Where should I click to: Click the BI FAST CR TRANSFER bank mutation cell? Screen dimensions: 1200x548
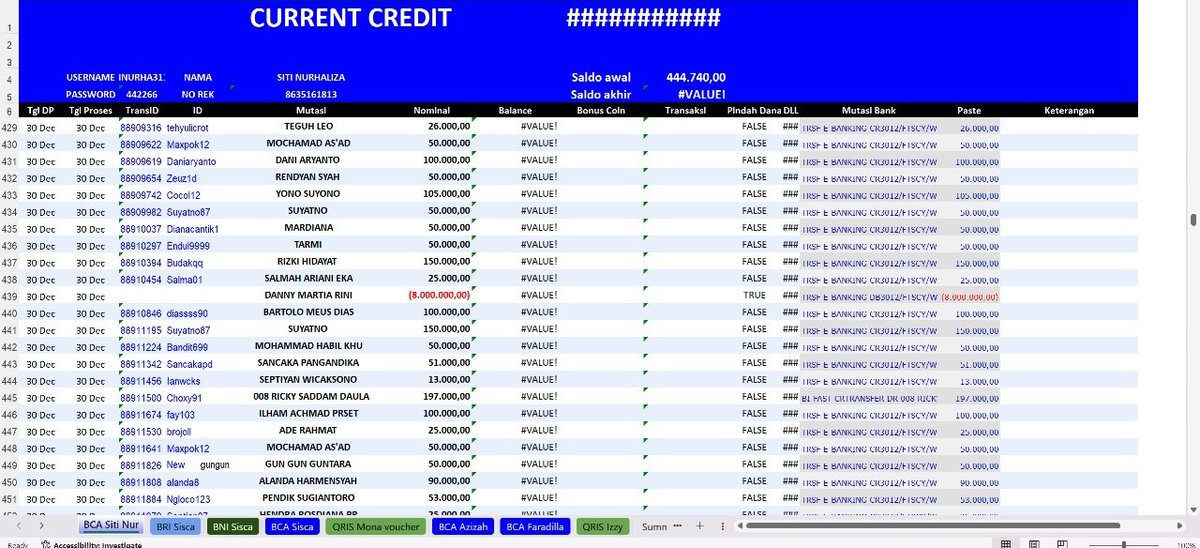869,398
